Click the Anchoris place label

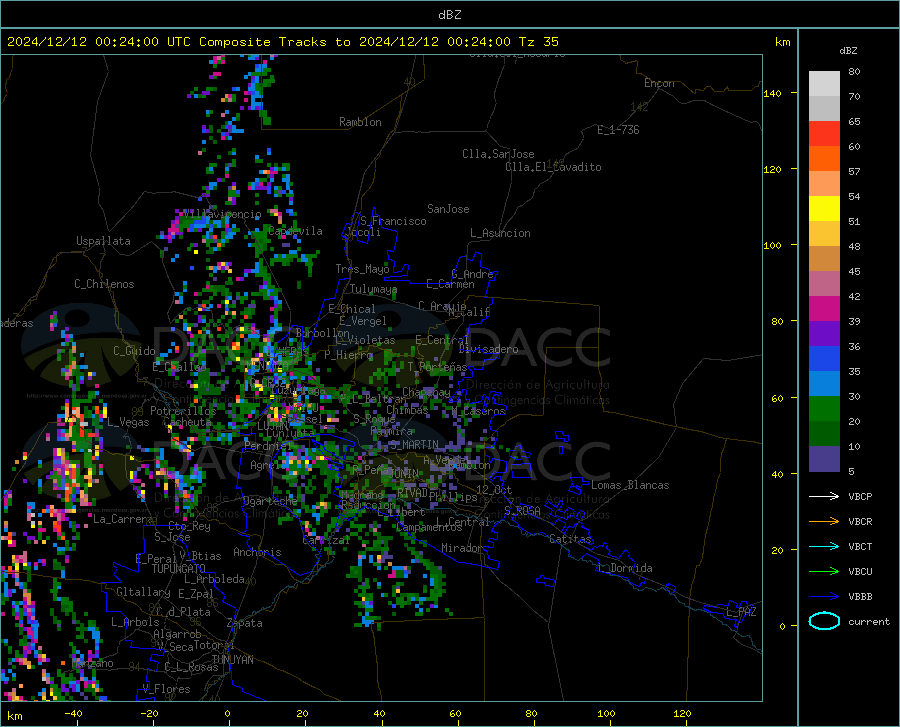(257, 552)
